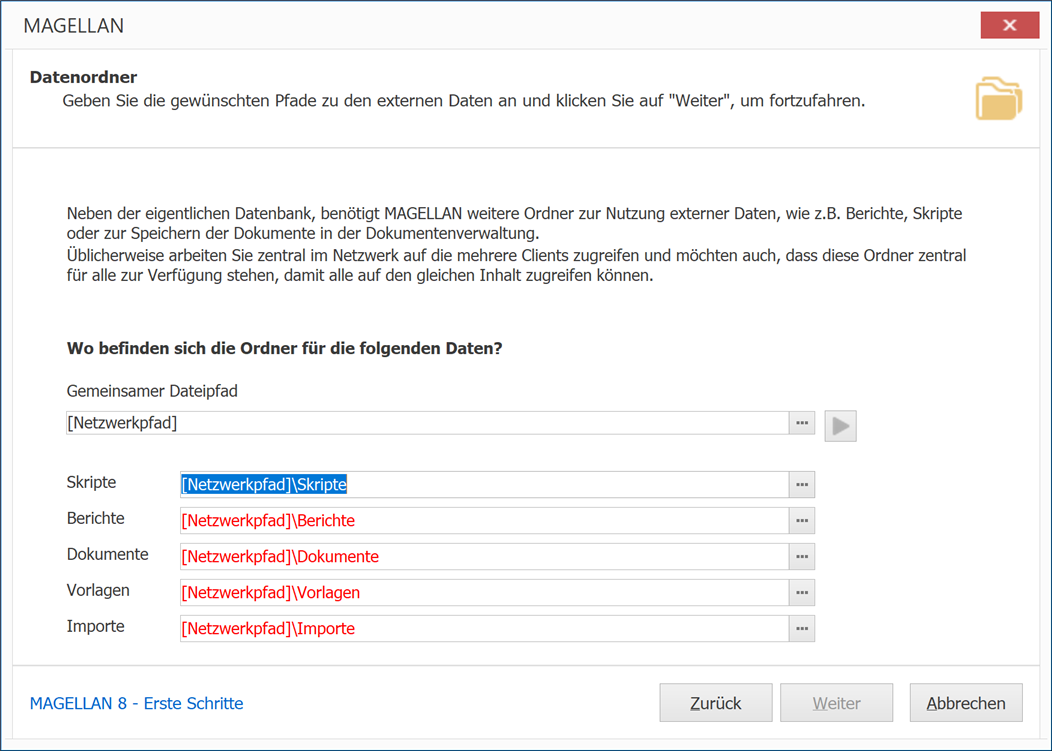The image size is (1052, 751).
Task: Click the Importe label
Action: pos(95,627)
